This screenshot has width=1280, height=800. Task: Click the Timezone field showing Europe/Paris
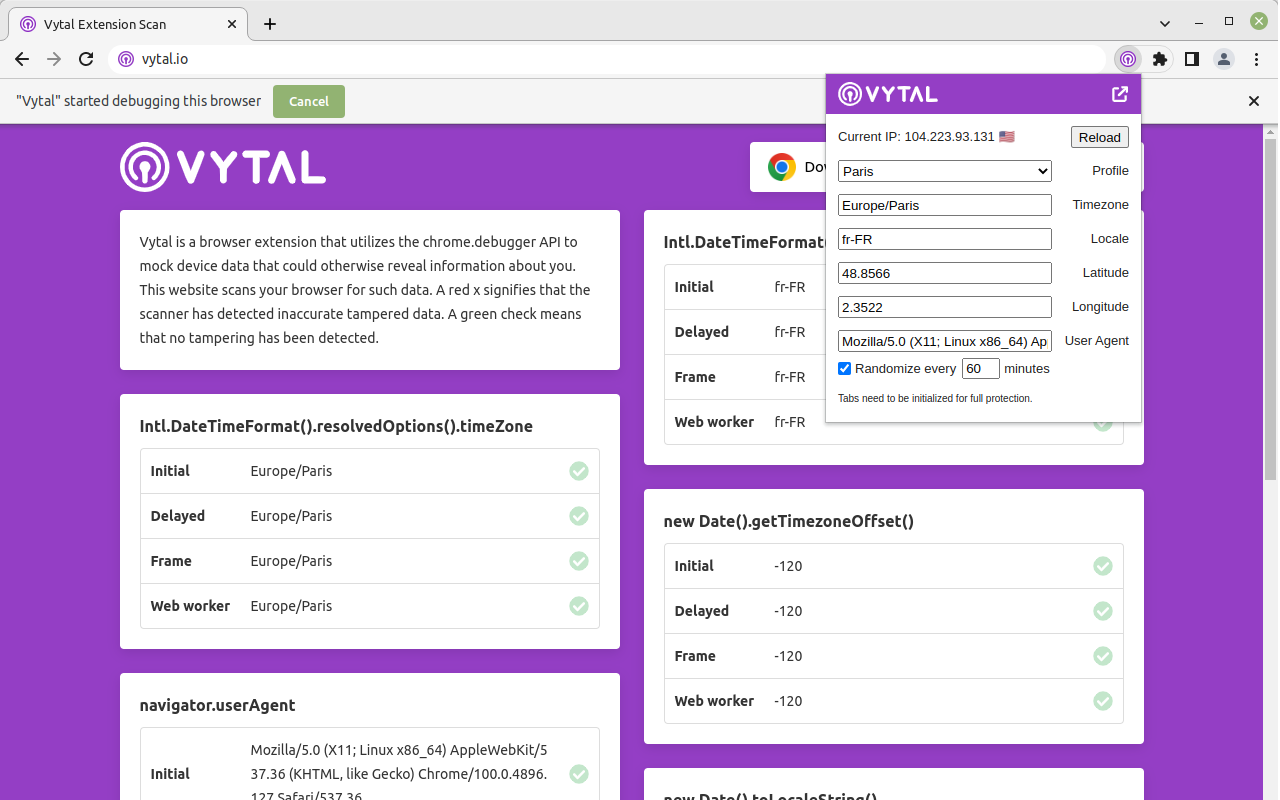coord(944,205)
